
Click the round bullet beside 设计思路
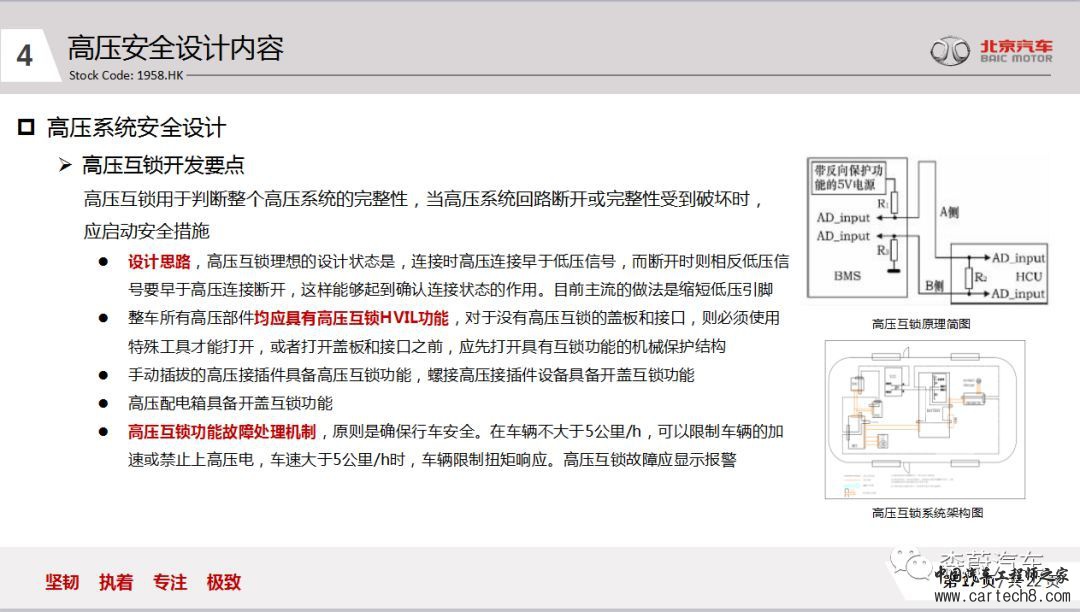coord(103,262)
